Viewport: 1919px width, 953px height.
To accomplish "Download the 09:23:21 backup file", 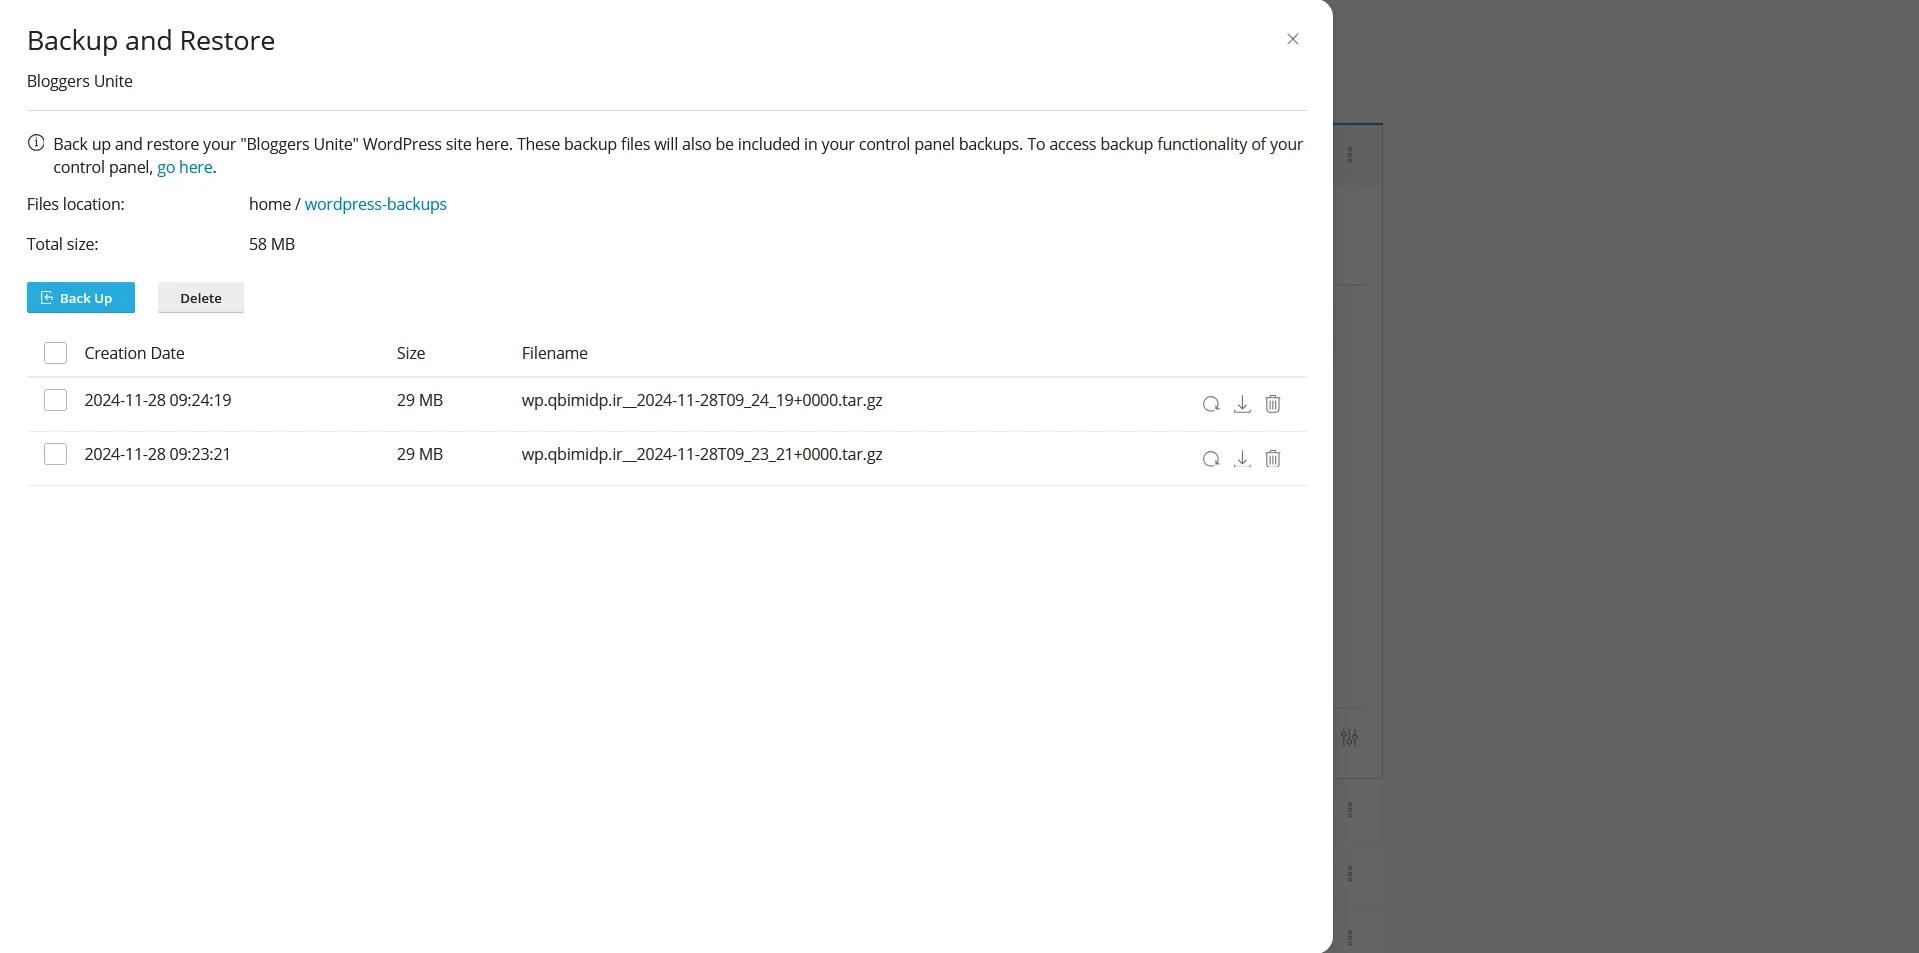I will click(x=1242, y=458).
